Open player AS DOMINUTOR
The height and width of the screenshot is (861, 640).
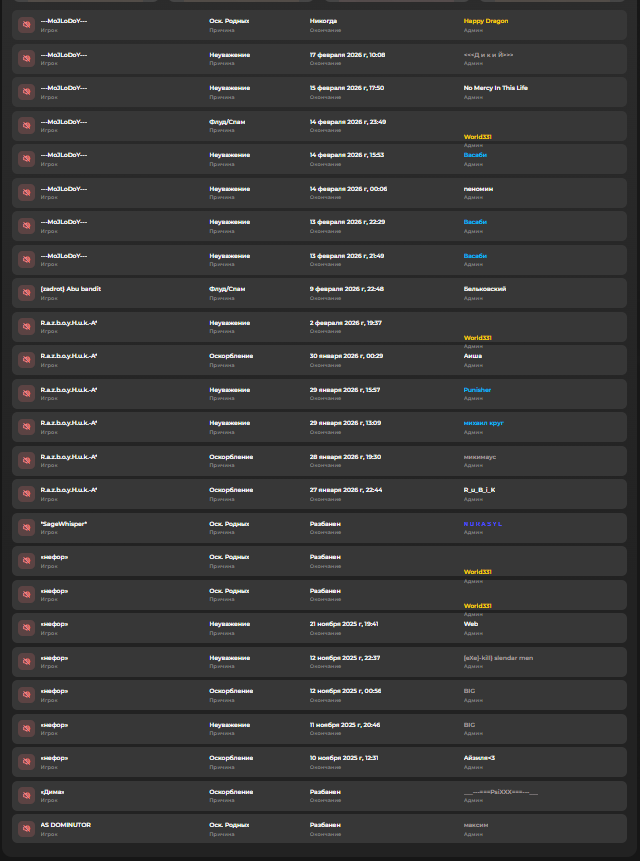65,825
